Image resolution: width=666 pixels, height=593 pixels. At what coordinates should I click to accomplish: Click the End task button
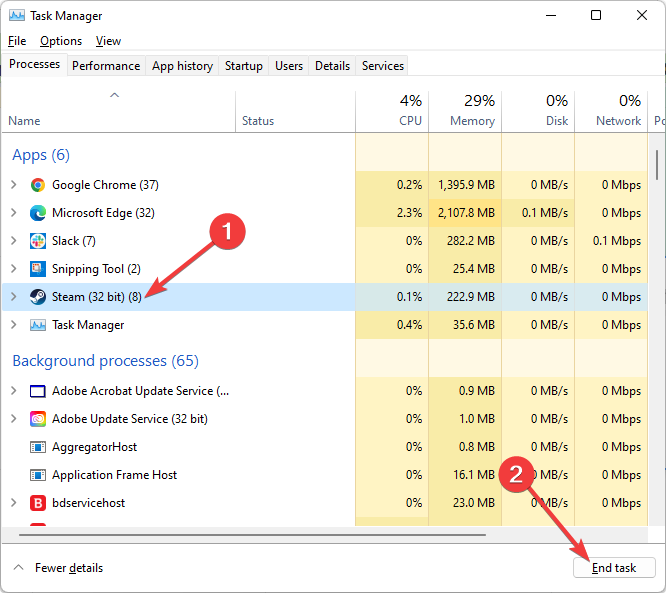[x=614, y=568]
